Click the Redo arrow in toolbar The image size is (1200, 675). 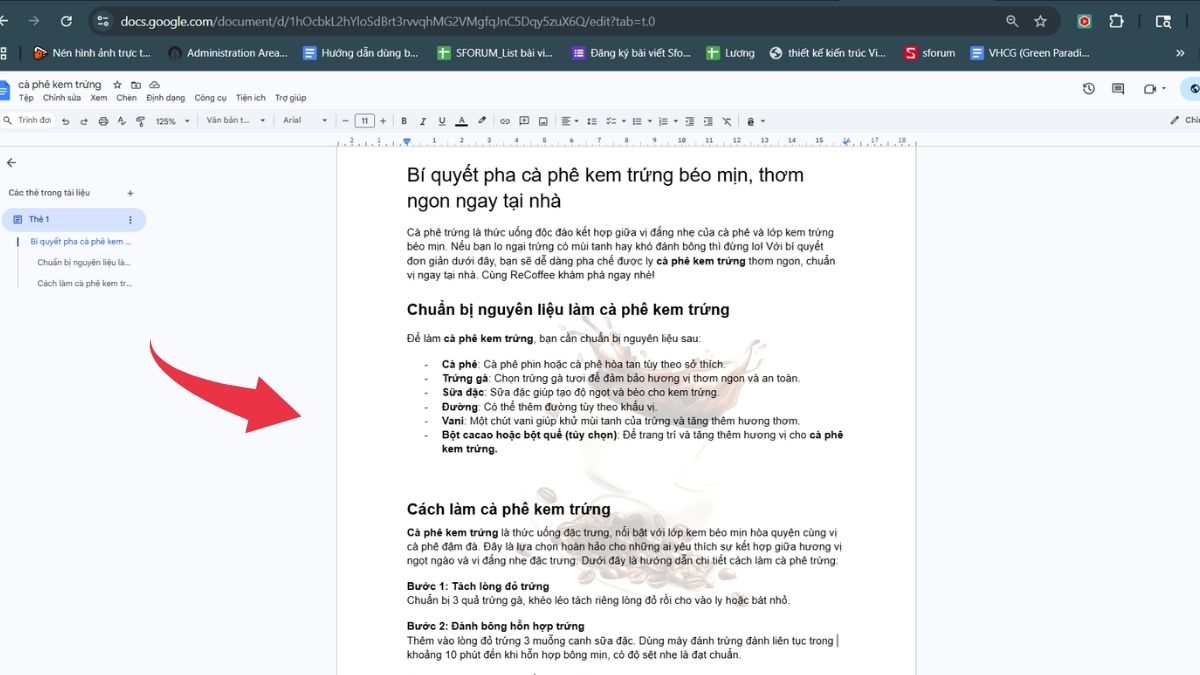(84, 121)
